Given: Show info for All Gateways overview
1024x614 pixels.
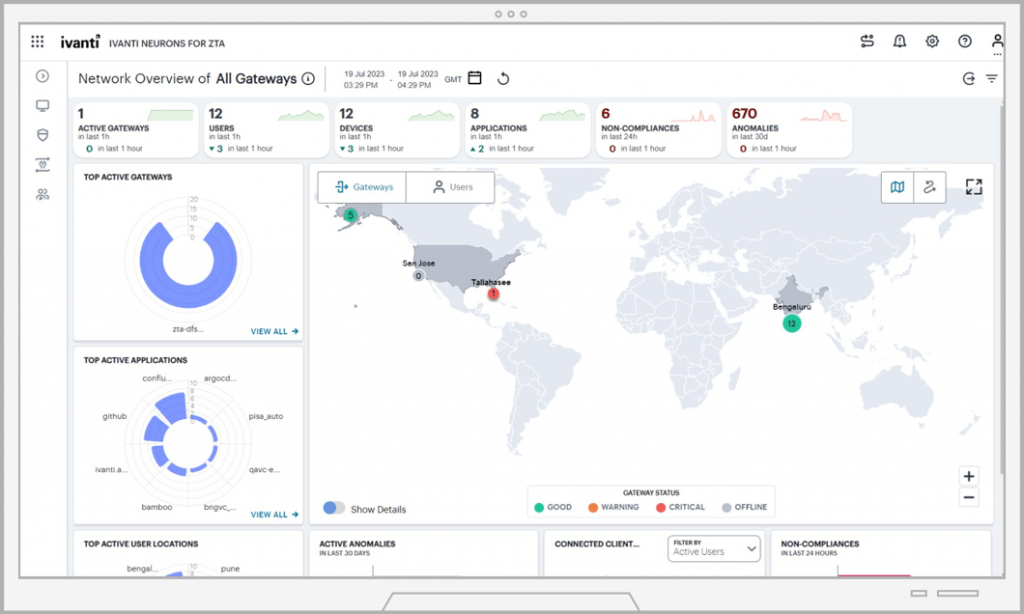Looking at the screenshot, I should [x=308, y=78].
